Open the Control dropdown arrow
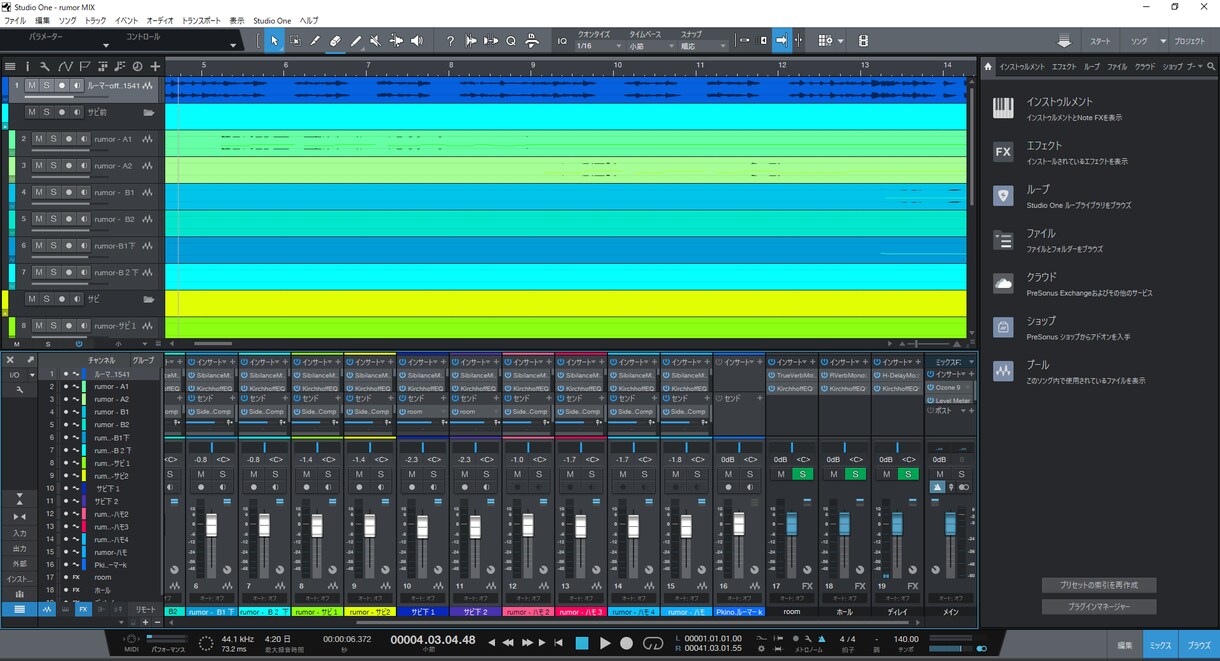1220x661 pixels. (x=233, y=45)
